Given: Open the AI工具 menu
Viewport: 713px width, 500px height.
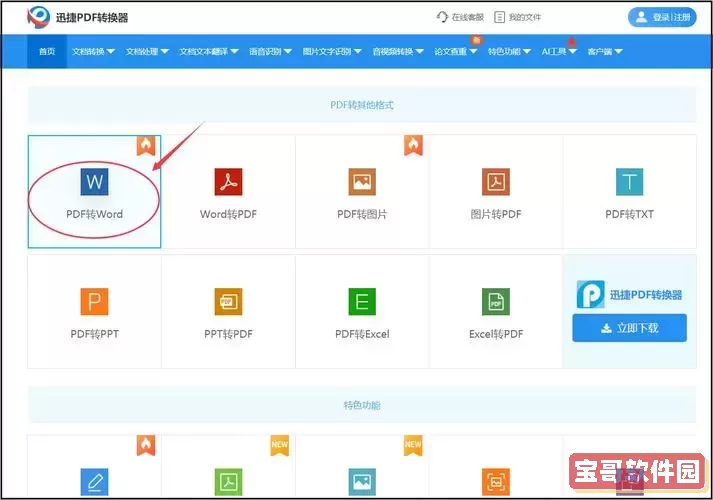Looking at the screenshot, I should (559, 51).
